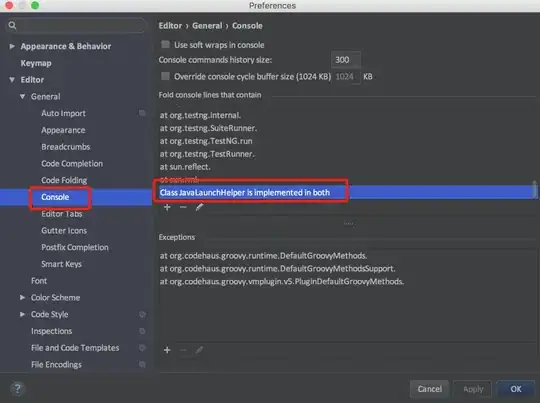Viewport: 540px width, 403px height.
Task: Select Auto Import settings page
Action: click(x=63, y=113)
